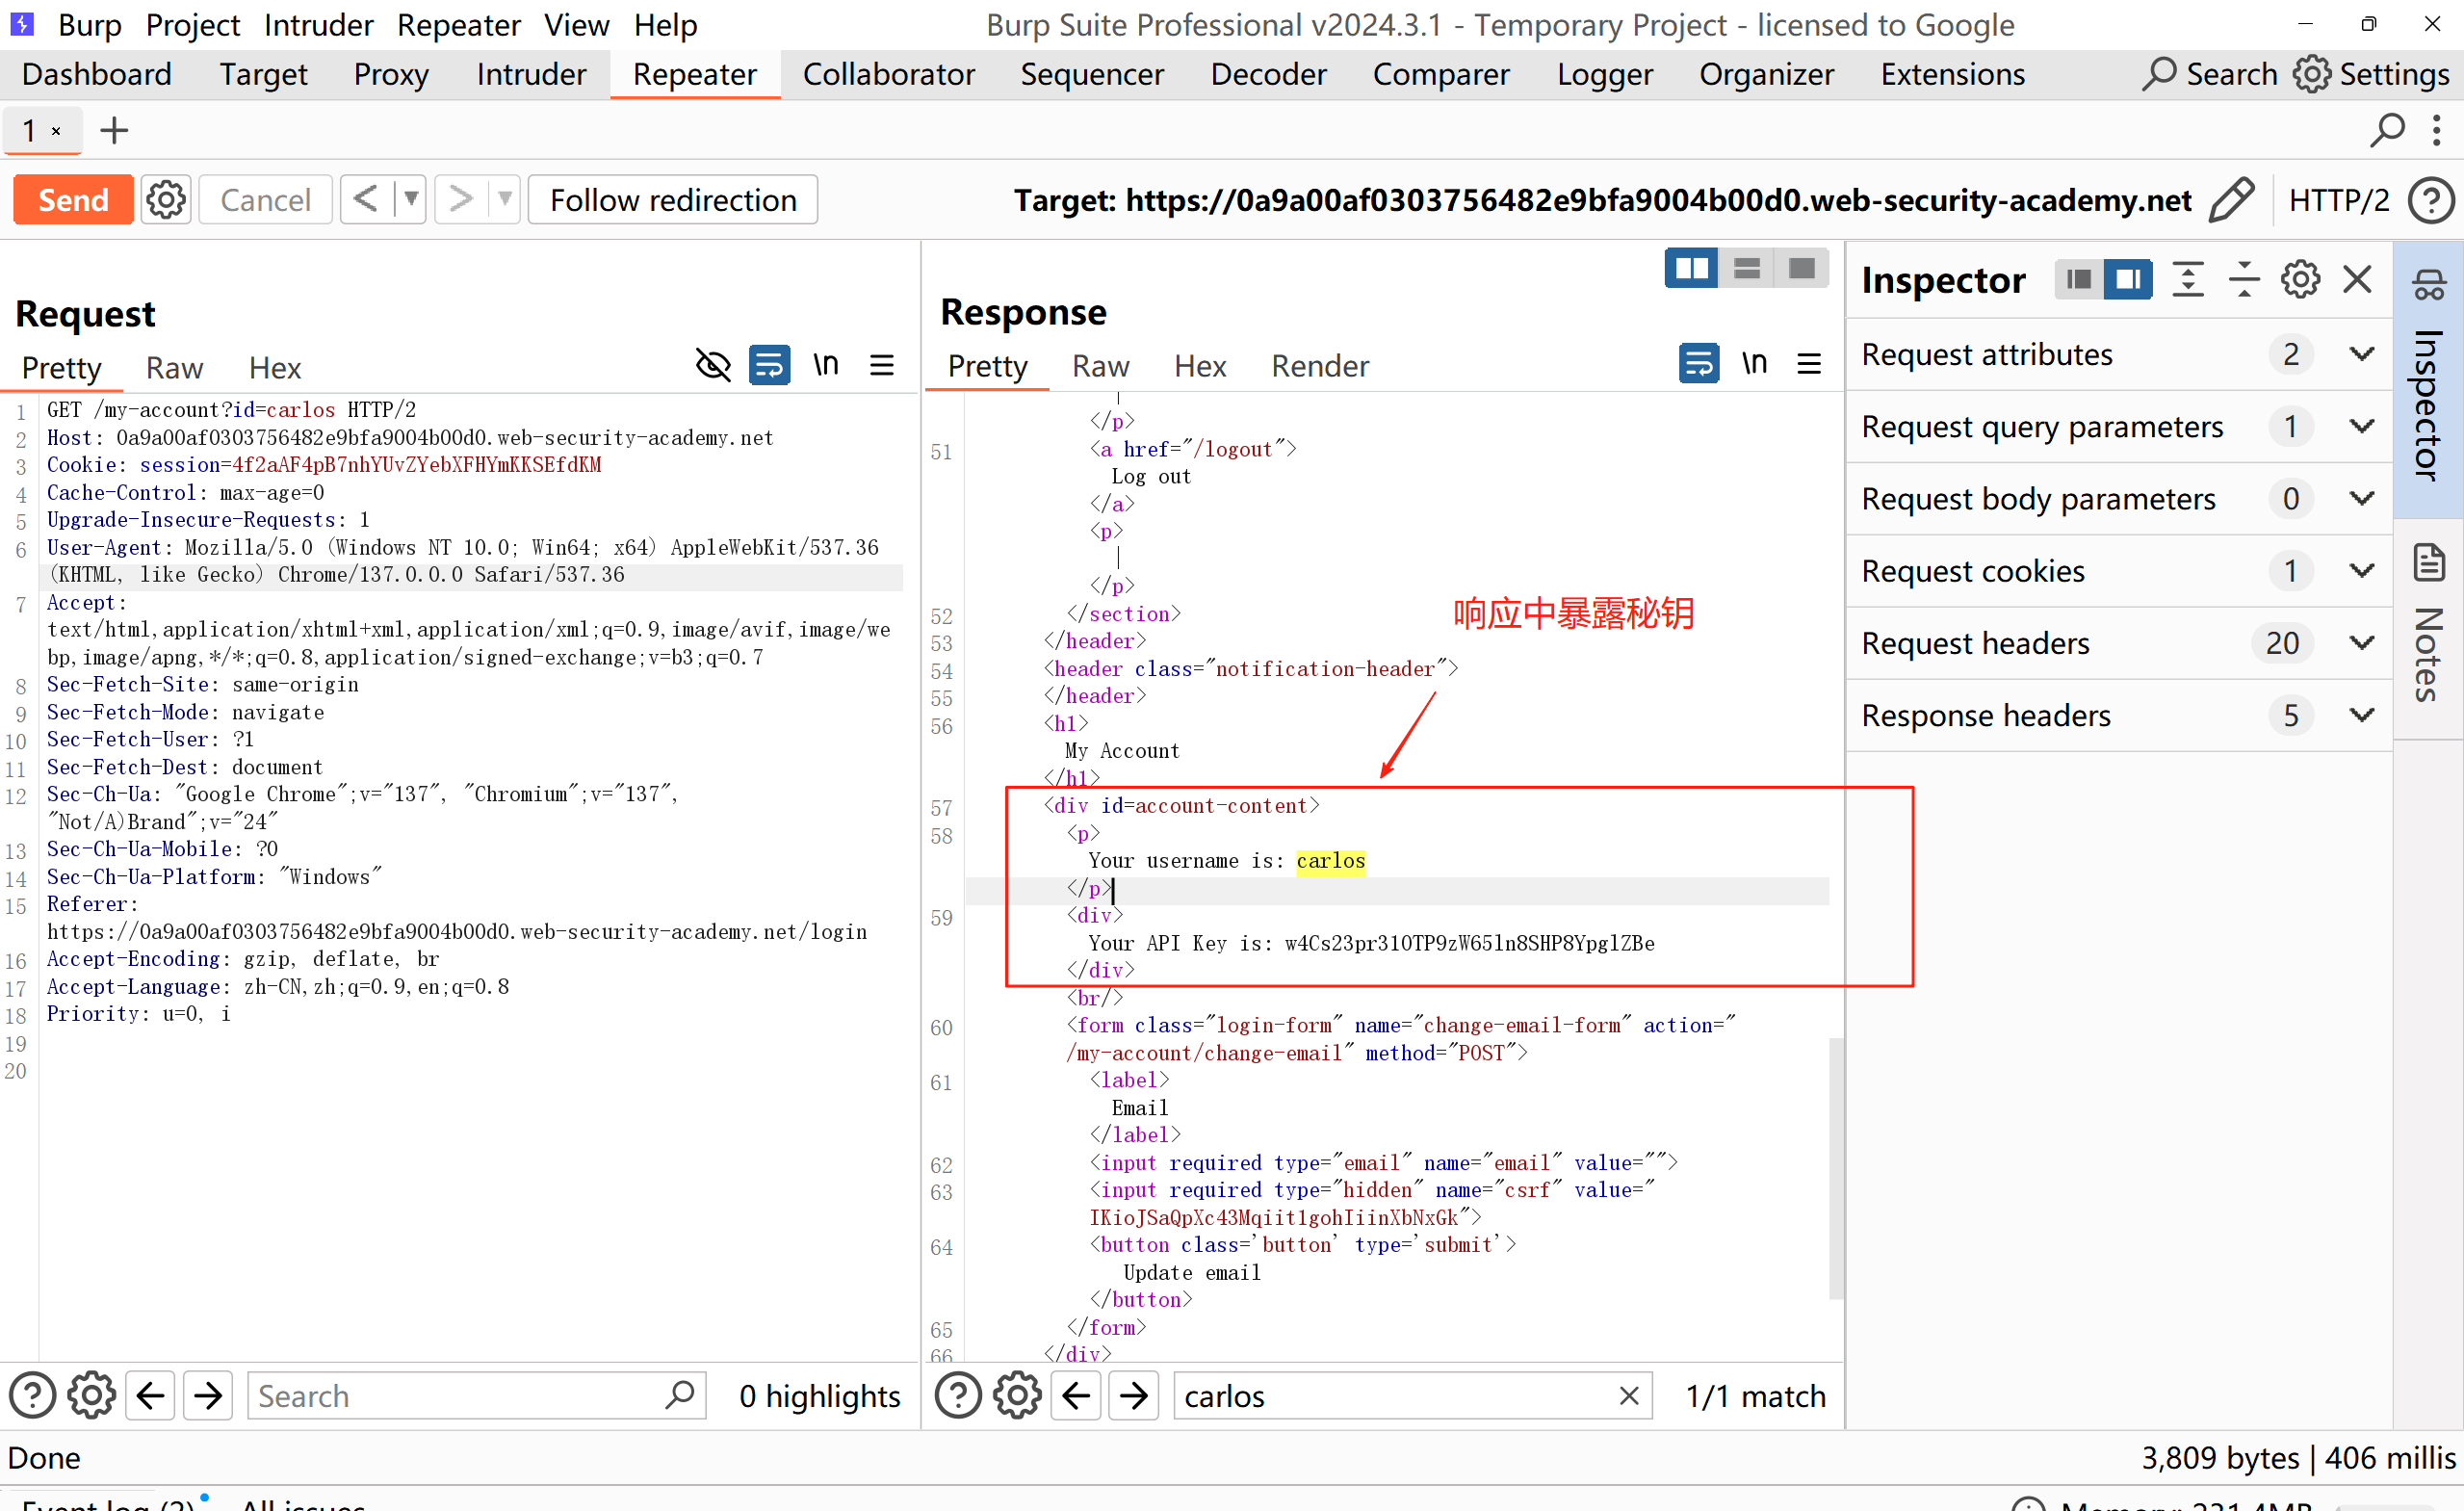Hide request message editor eye icon
Viewport: 2464px width, 1511px height.
(x=713, y=365)
